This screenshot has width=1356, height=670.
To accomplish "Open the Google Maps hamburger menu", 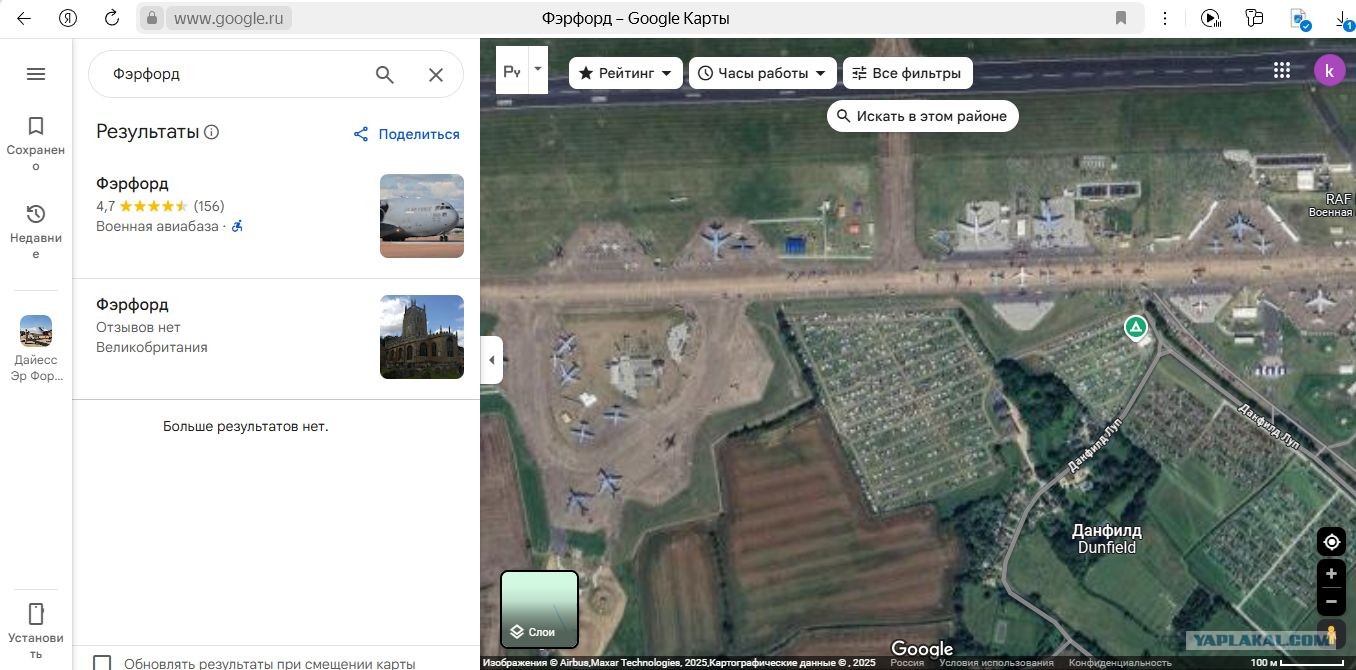I will tap(36, 74).
